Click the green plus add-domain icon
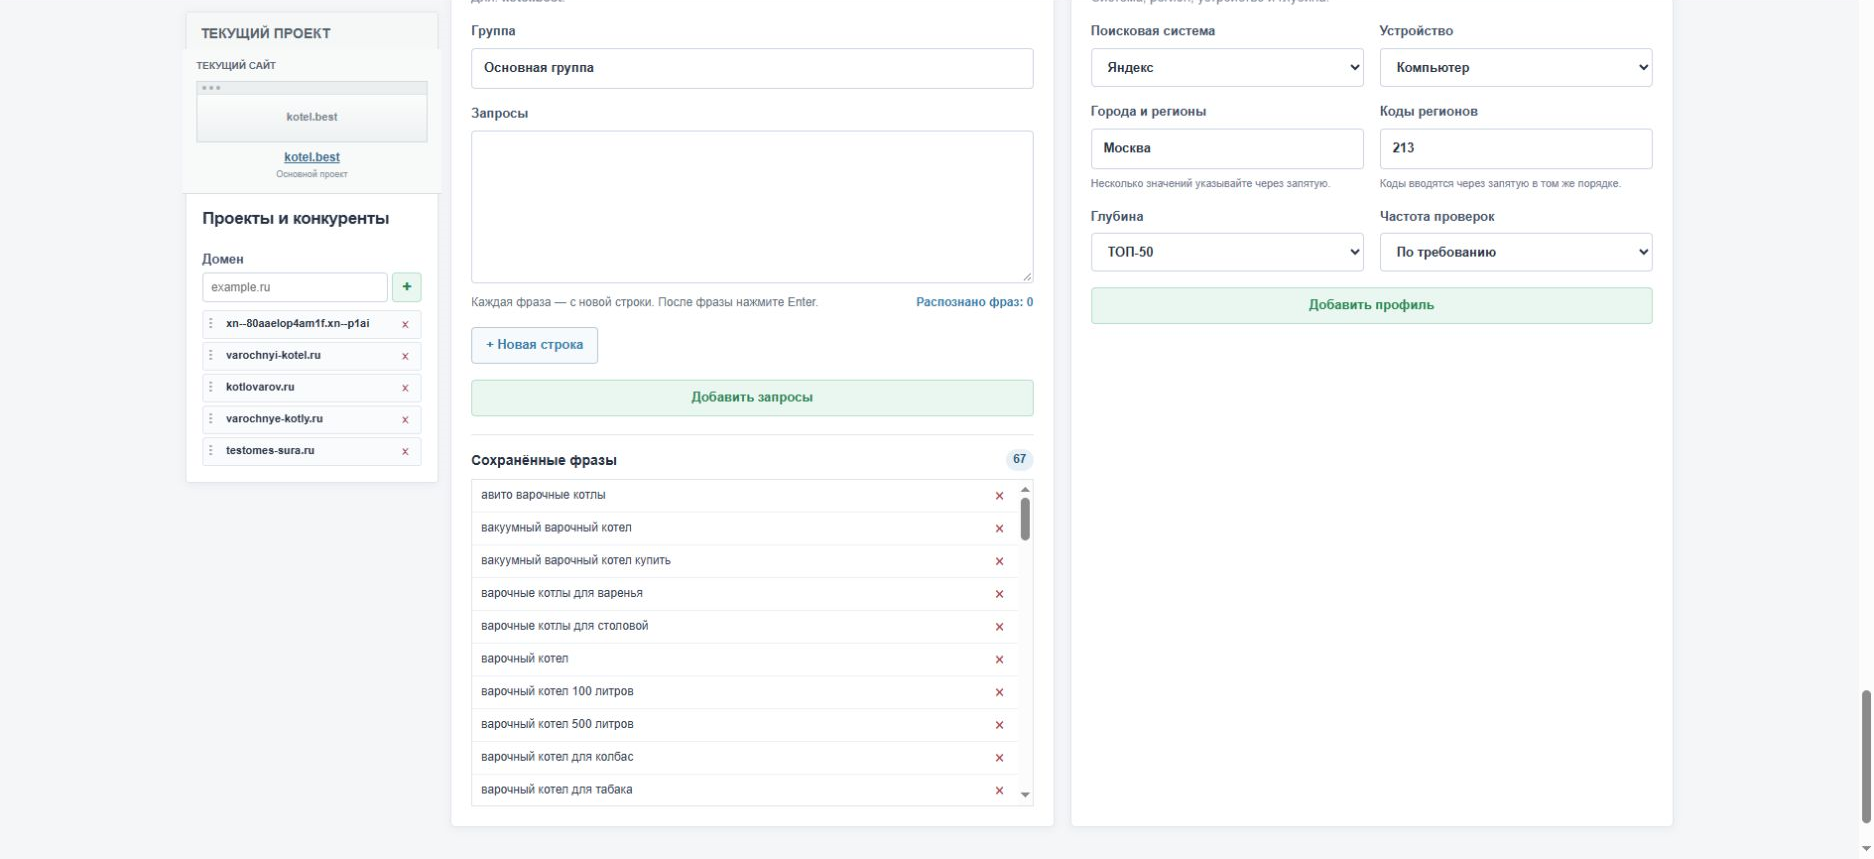1874x859 pixels. coord(406,287)
